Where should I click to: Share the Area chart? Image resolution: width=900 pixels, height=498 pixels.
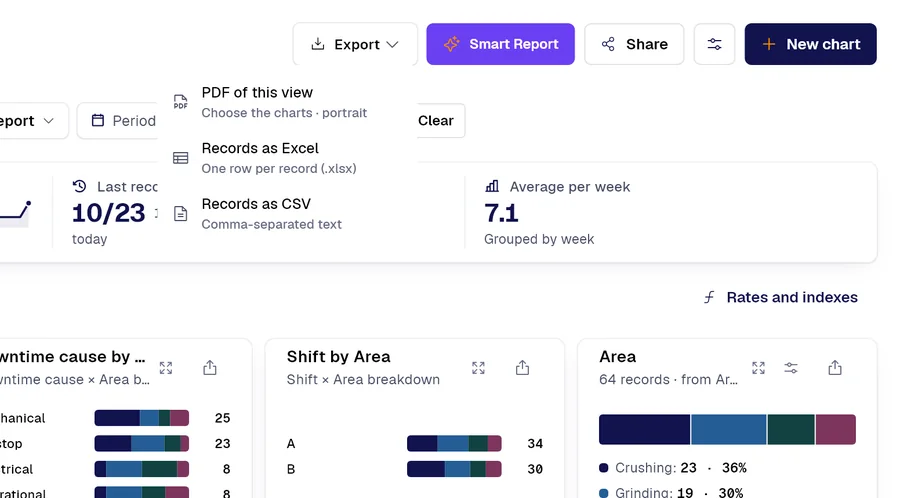[835, 368]
